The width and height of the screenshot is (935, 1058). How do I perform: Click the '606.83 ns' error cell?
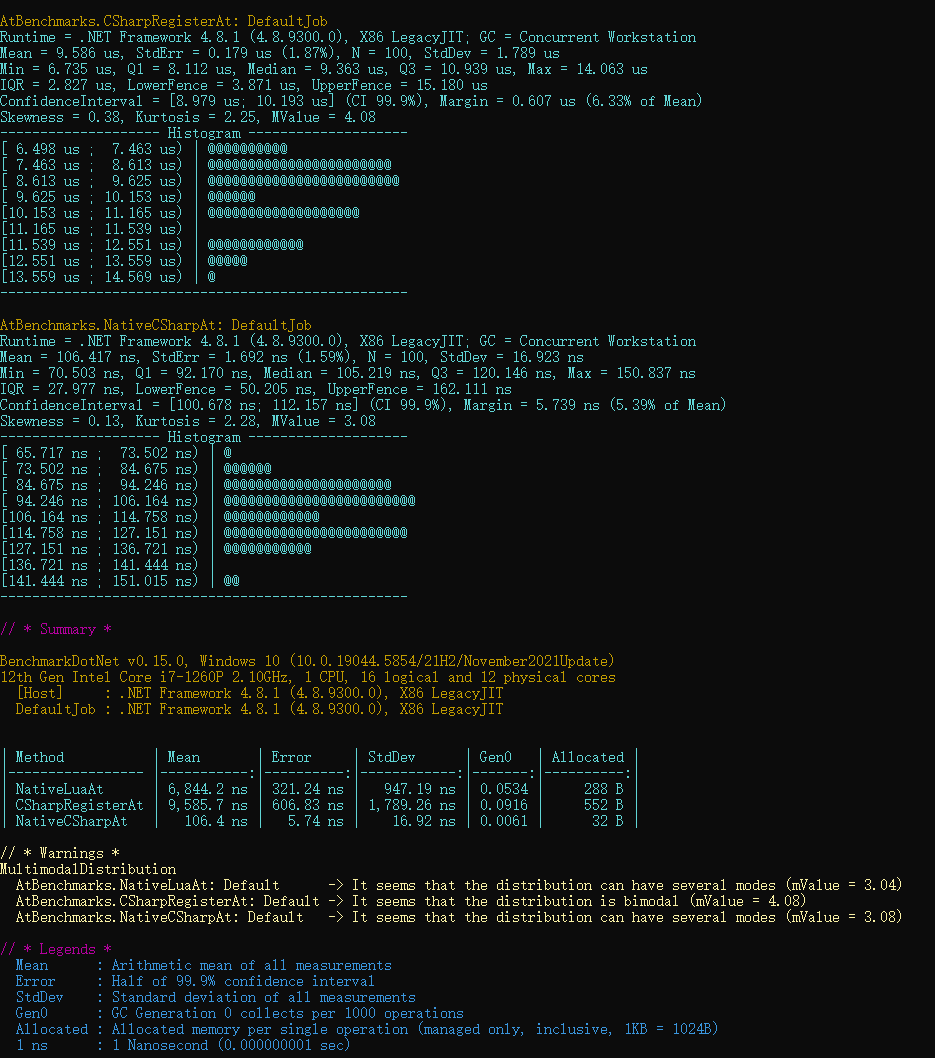(x=308, y=806)
